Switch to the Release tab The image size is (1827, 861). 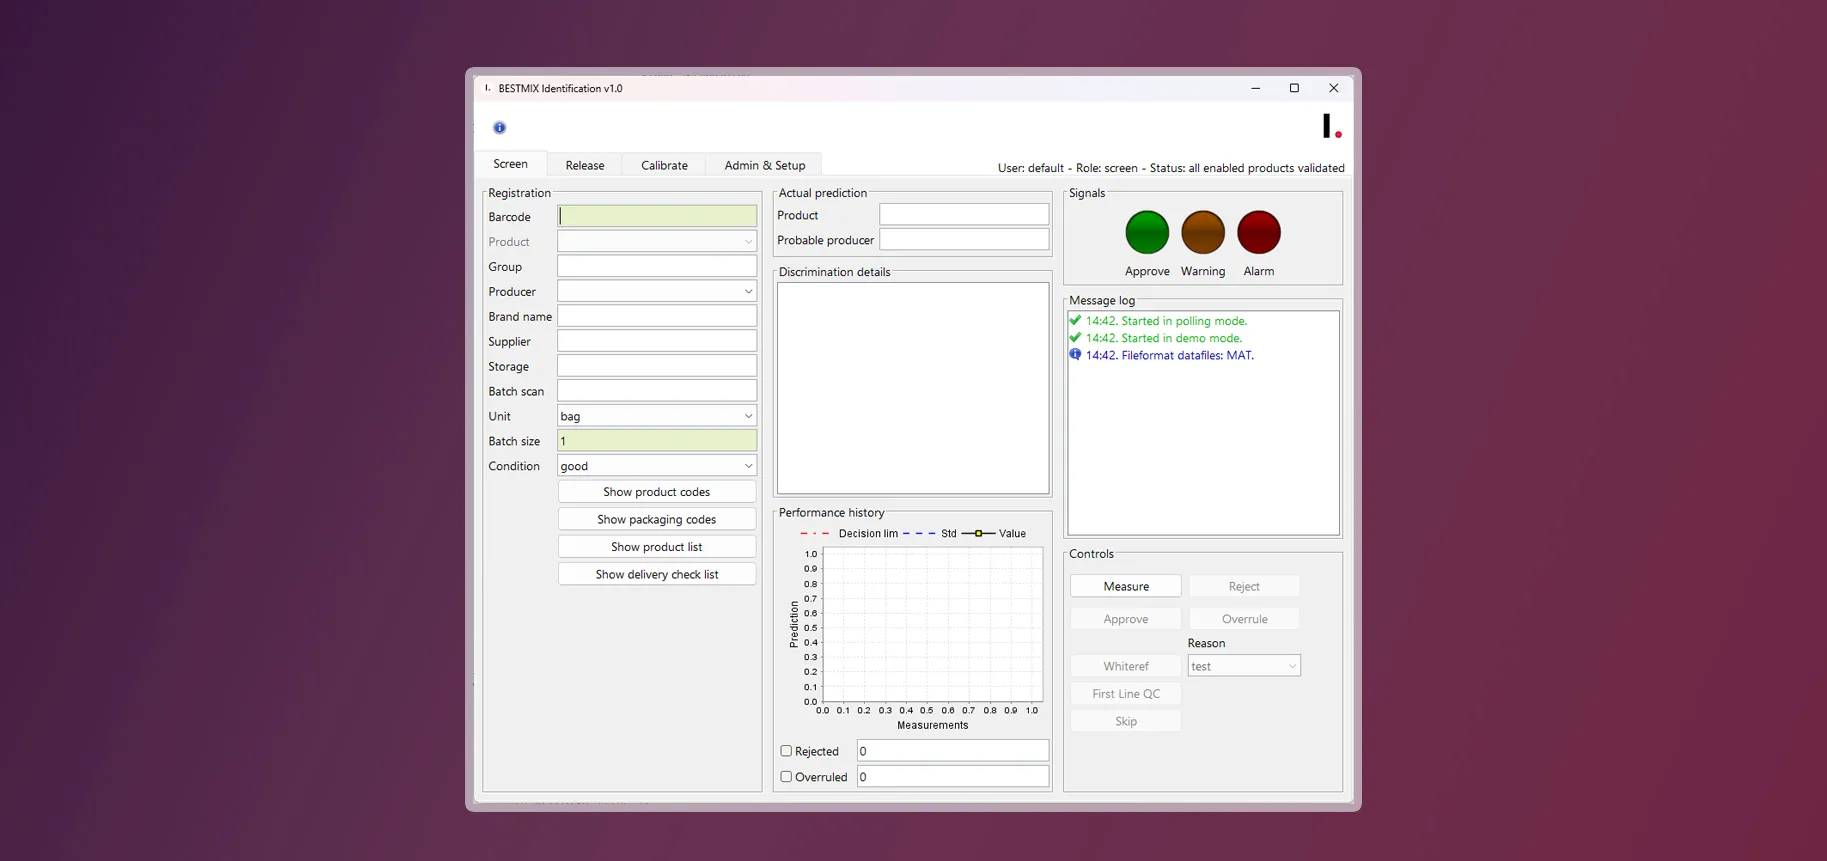[585, 165]
